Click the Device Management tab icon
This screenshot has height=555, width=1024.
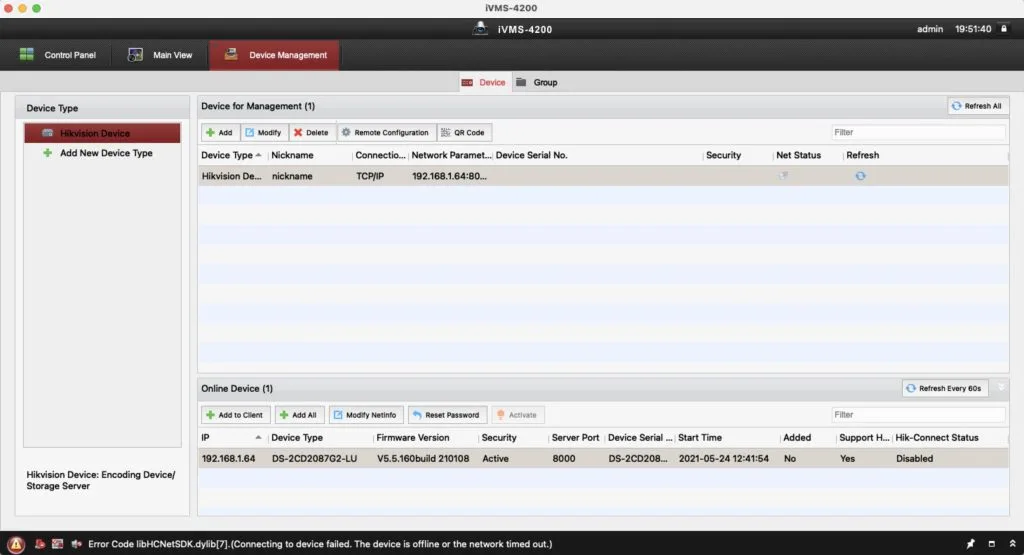pos(231,54)
